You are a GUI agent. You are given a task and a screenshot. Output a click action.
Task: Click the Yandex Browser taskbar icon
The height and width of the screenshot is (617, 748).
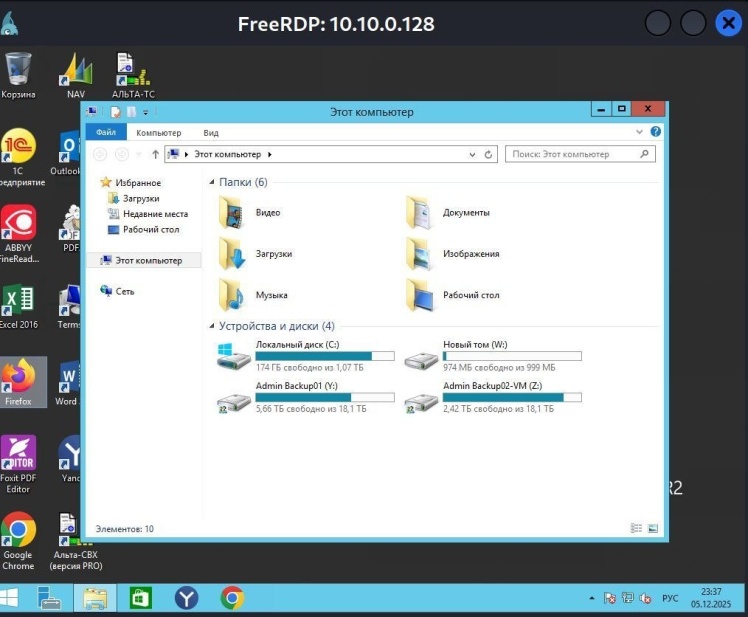pos(187,598)
